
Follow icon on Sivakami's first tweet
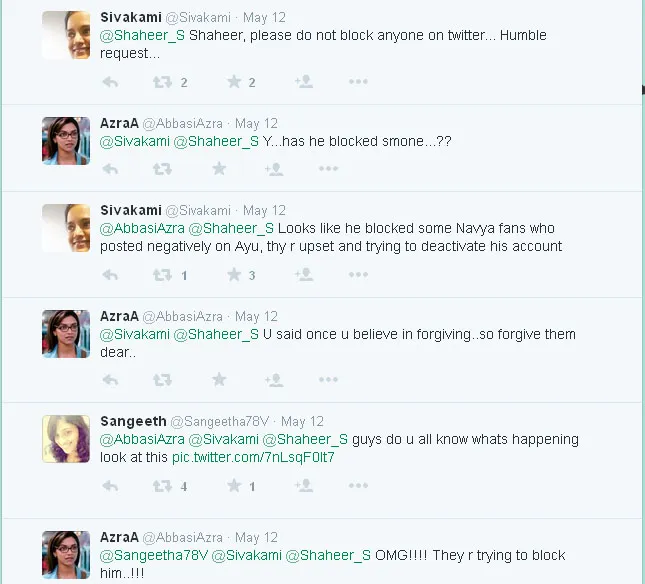[x=304, y=81]
